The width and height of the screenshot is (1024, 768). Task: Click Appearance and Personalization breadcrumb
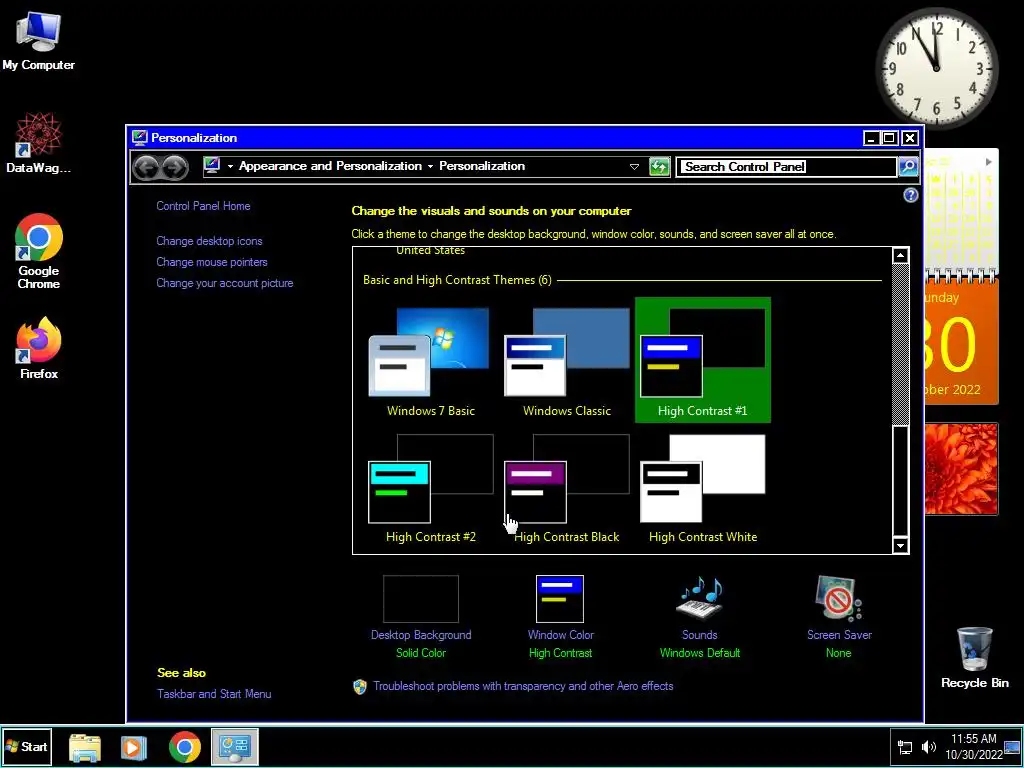[x=330, y=166]
